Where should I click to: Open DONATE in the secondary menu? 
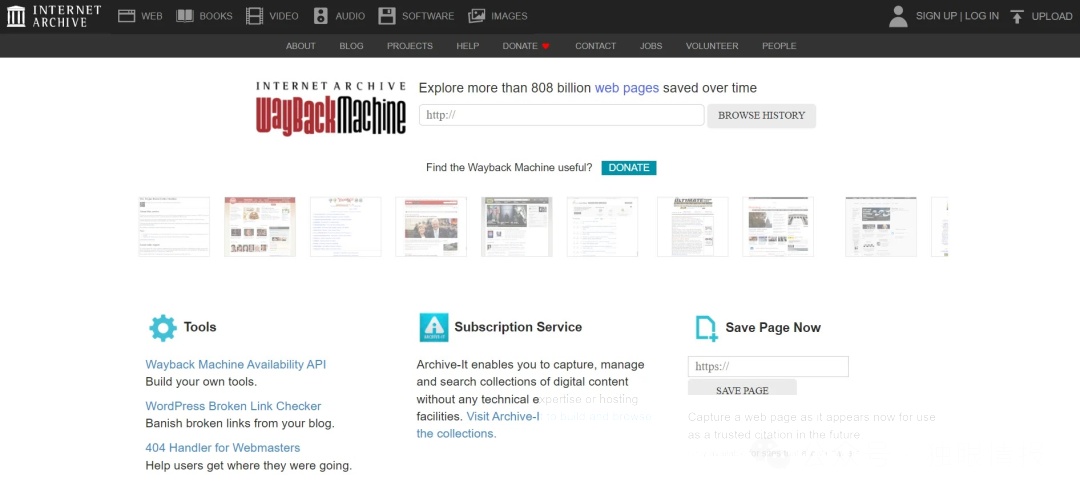point(520,46)
